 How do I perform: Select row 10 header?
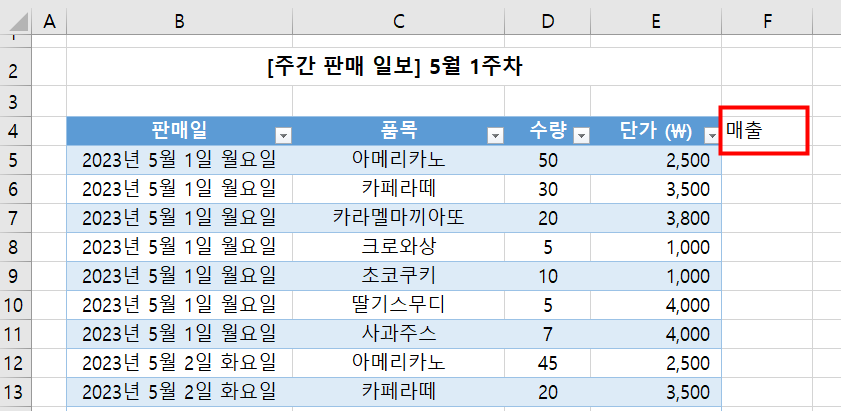(16, 305)
